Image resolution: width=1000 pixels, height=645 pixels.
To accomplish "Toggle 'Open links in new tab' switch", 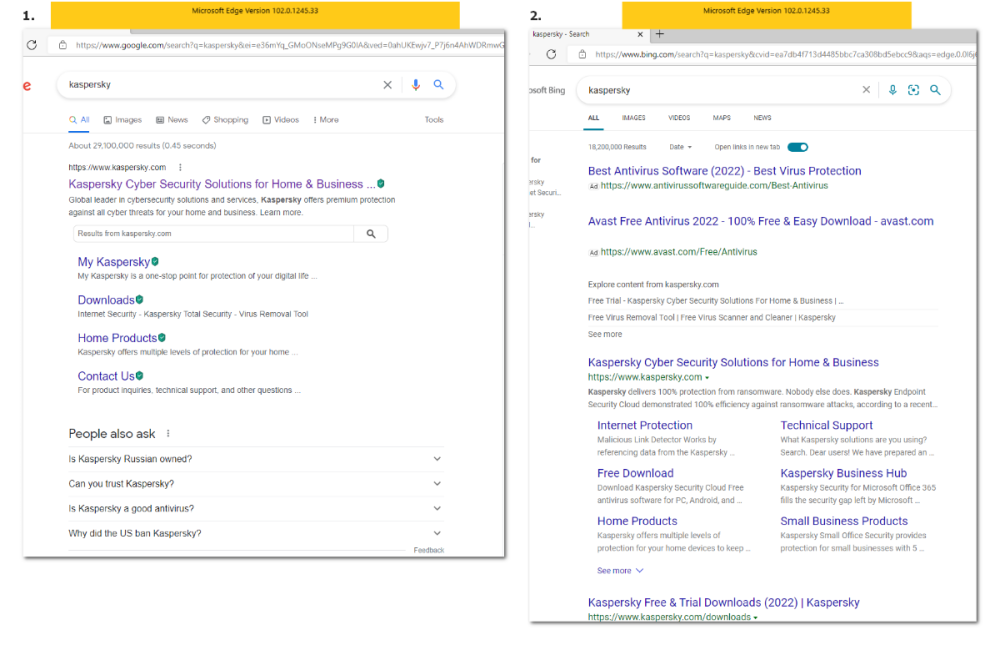I will pos(797,147).
